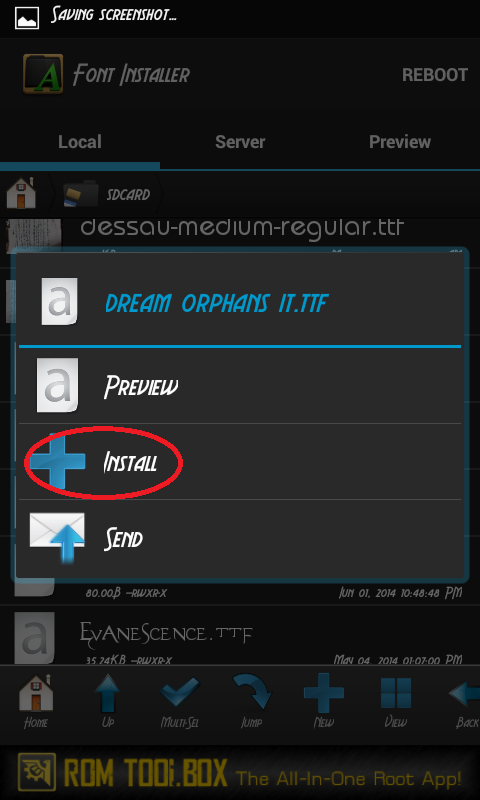Open the Local tab
Viewport: 480px width, 800px height.
click(80, 142)
